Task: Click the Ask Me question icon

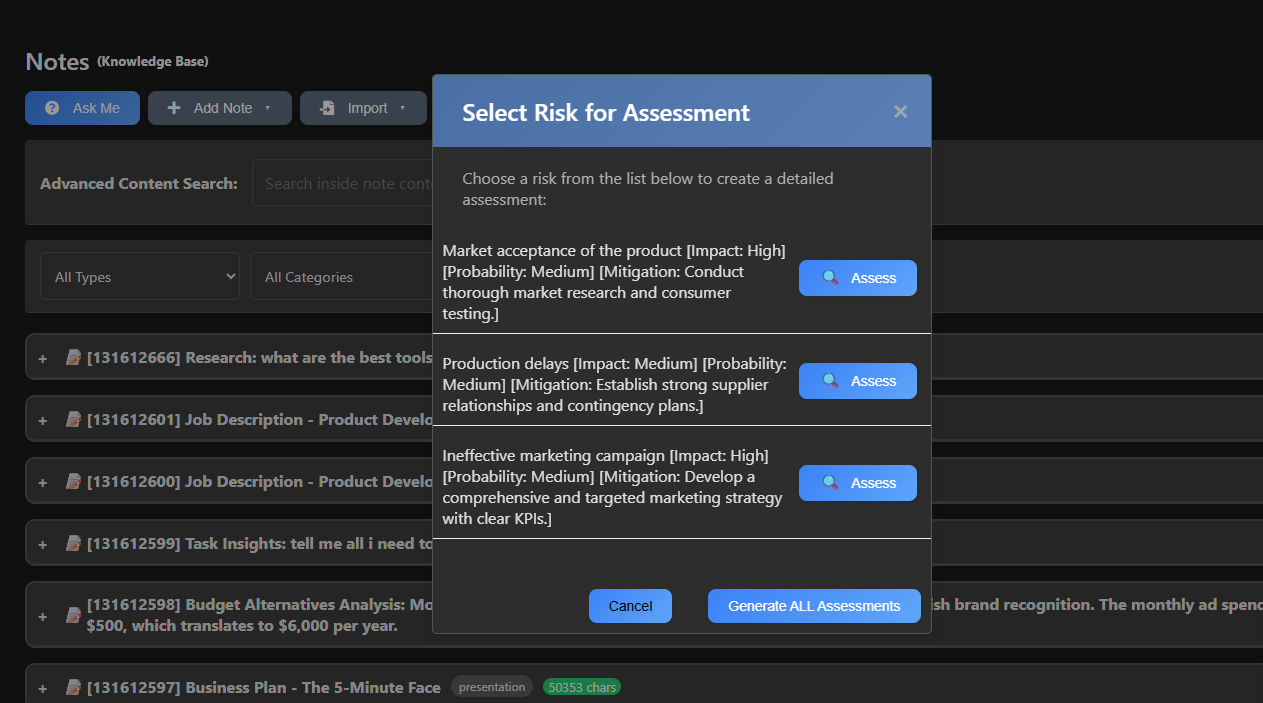Action: click(52, 108)
